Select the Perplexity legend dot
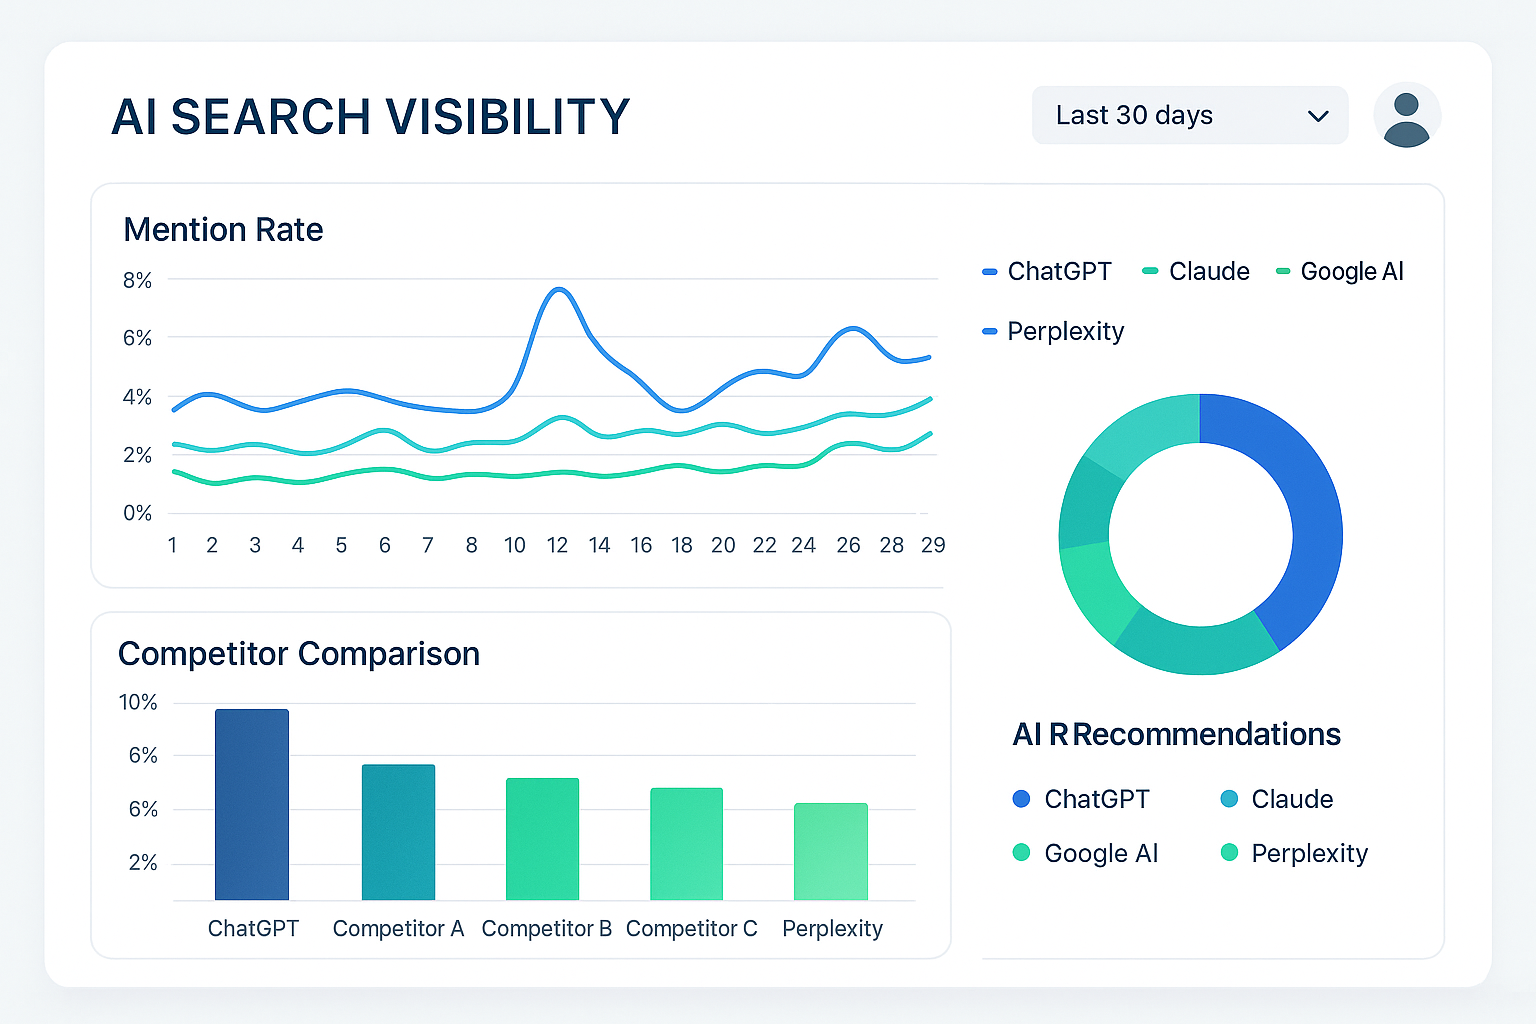1536x1024 pixels. point(1227,852)
